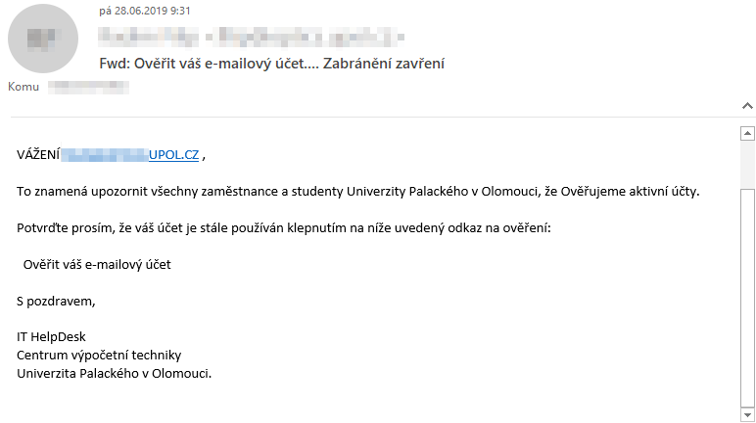Click the Fwd subject line of the email
Viewport: 756px width, 423px height.
pos(272,64)
